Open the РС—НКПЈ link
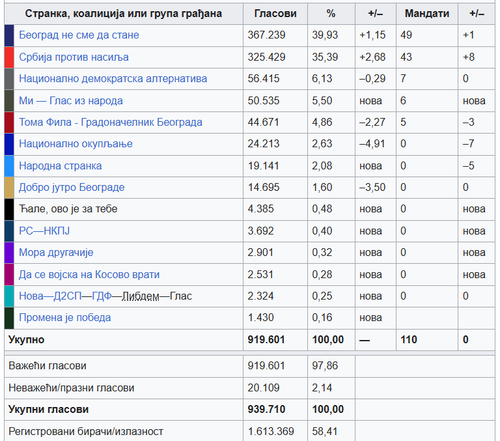500x441 pixels. pyautogui.click(x=44, y=231)
